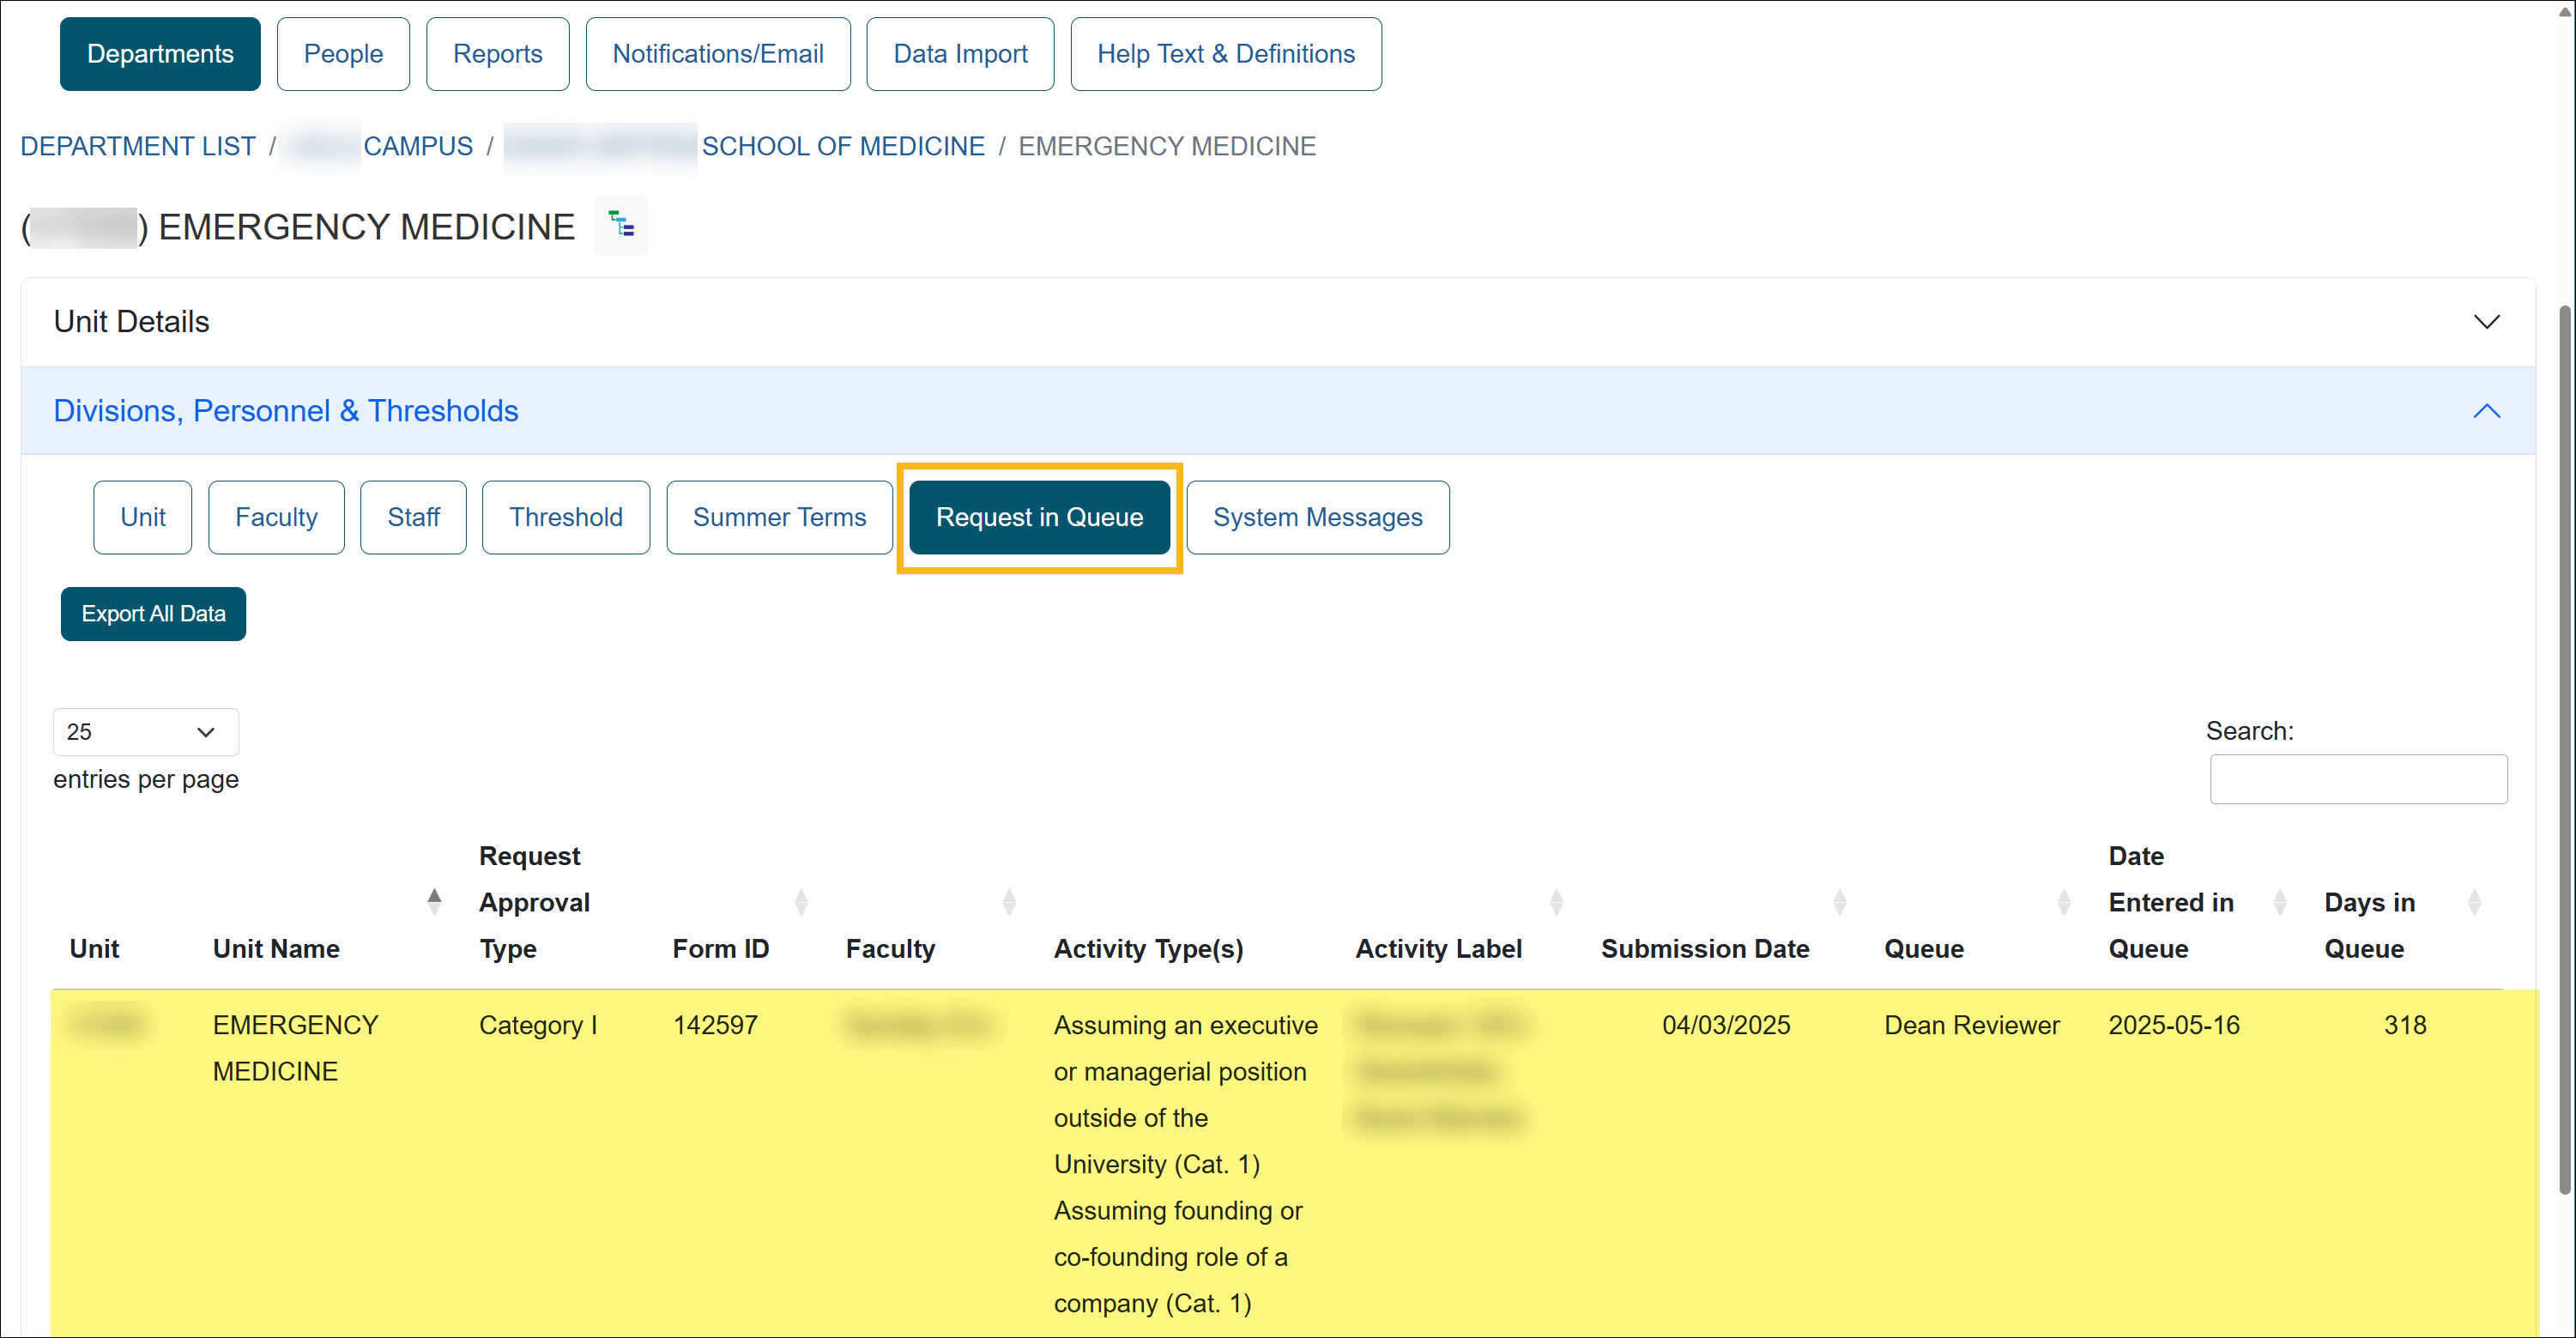Open the SCHOOL OF MEDICINE breadcrumb link
Image resolution: width=2576 pixels, height=1338 pixels.
tap(843, 146)
